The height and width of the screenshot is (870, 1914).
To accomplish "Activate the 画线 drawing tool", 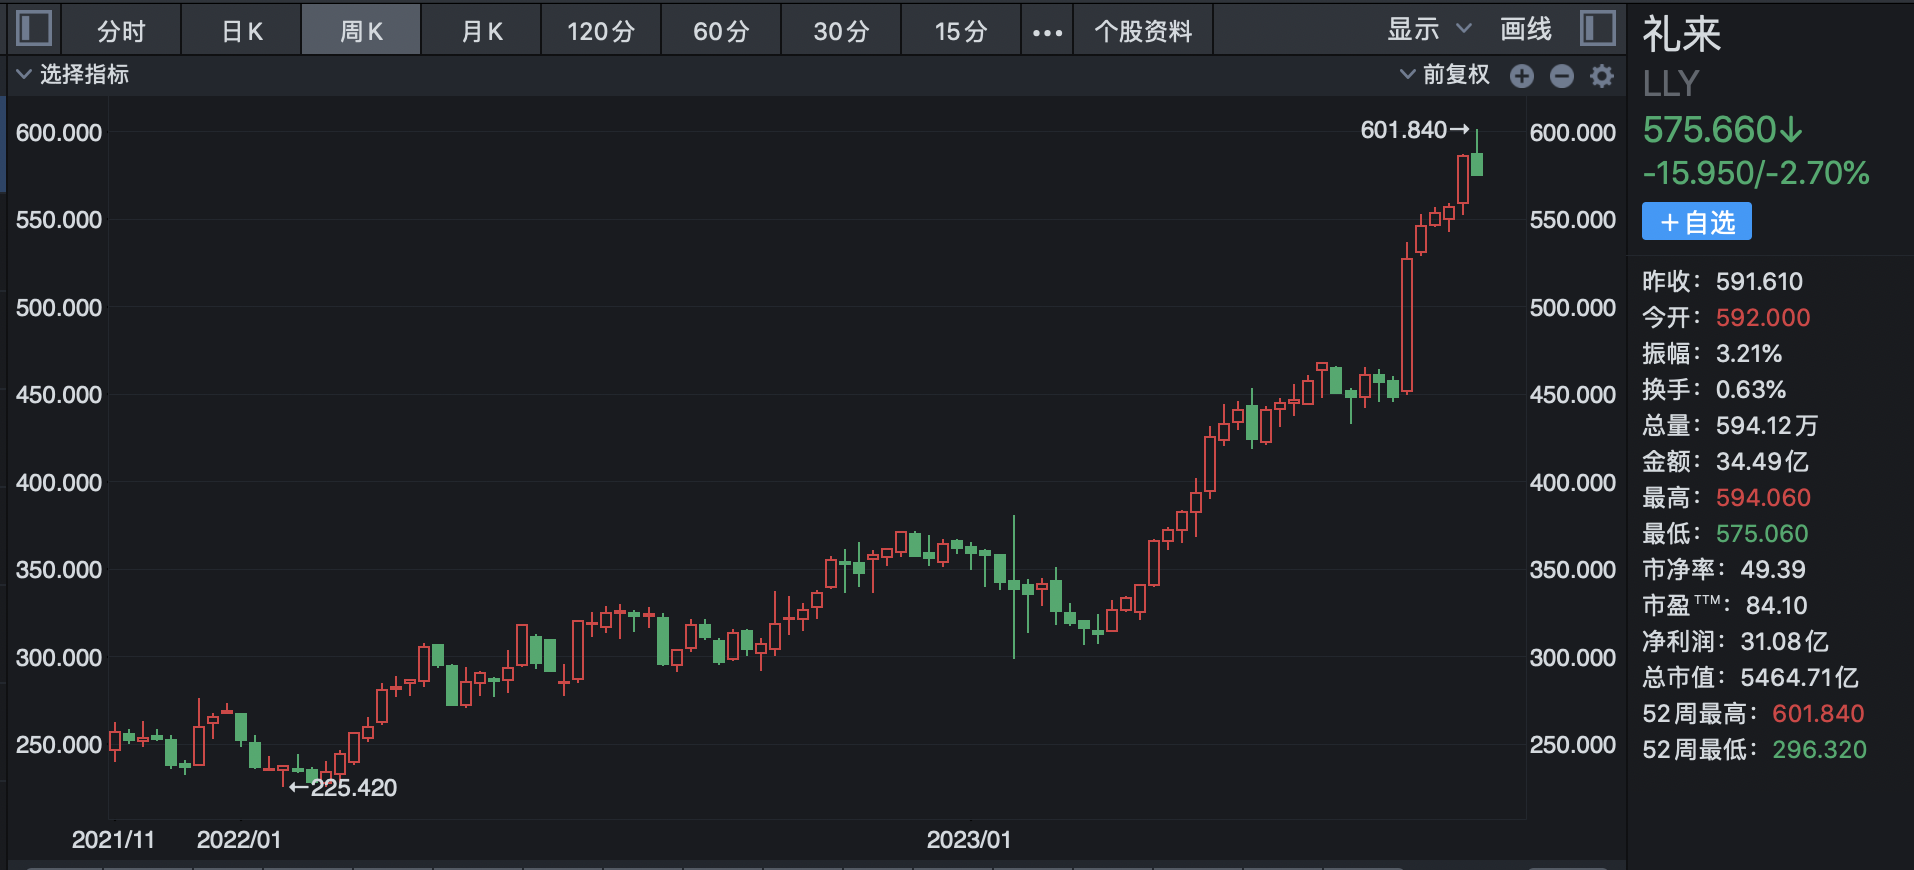I will pyautogui.click(x=1526, y=29).
